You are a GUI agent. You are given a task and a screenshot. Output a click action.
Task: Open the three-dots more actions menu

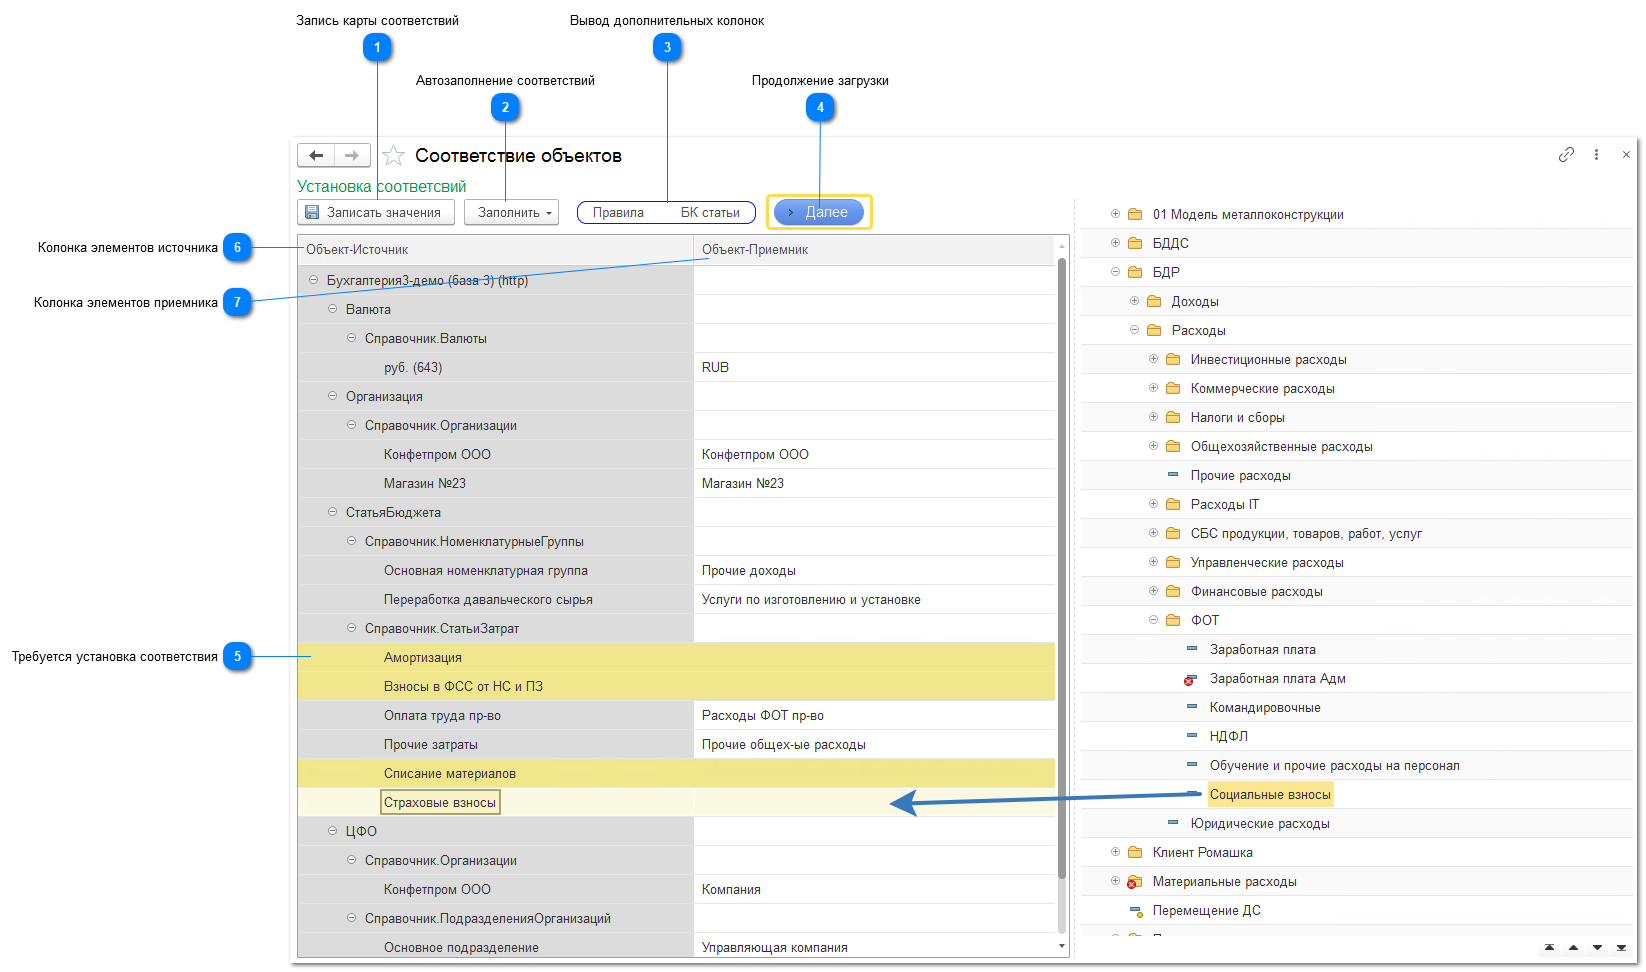point(1596,154)
